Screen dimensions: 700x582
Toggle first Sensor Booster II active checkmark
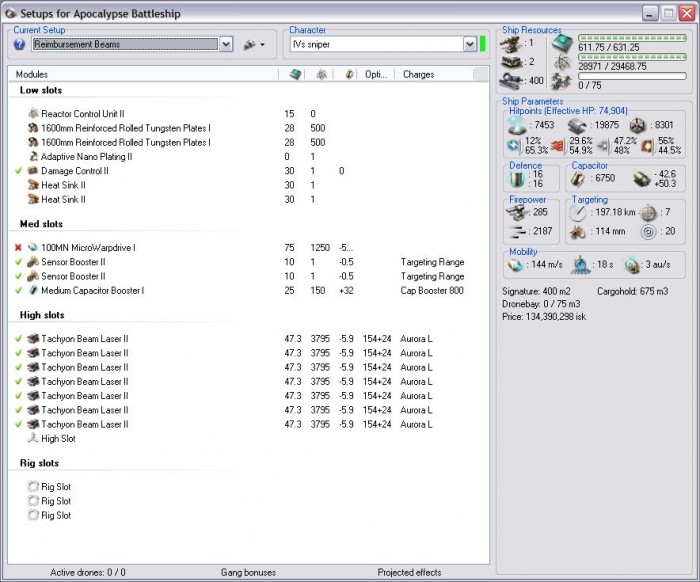[x=18, y=262]
